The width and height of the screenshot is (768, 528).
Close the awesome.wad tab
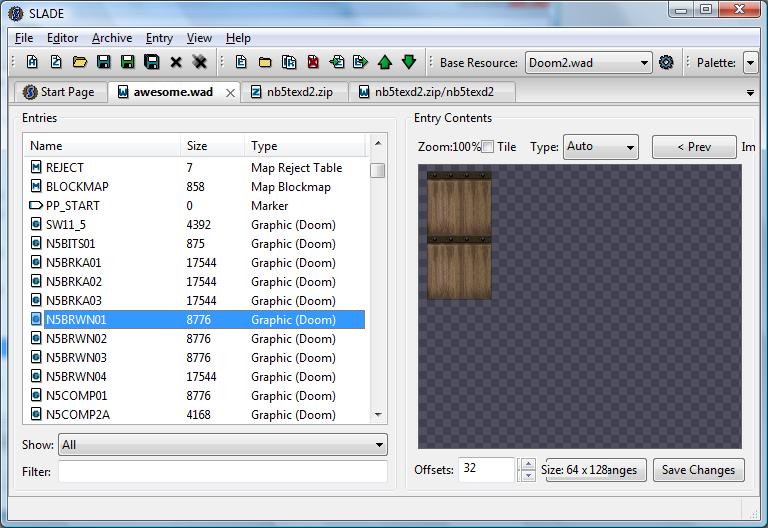(230, 93)
